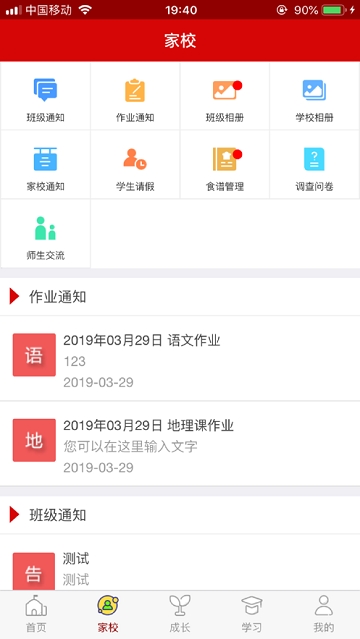The width and height of the screenshot is (360, 639).
Task: Tap the 90% battery percentage text
Action: click(x=306, y=10)
